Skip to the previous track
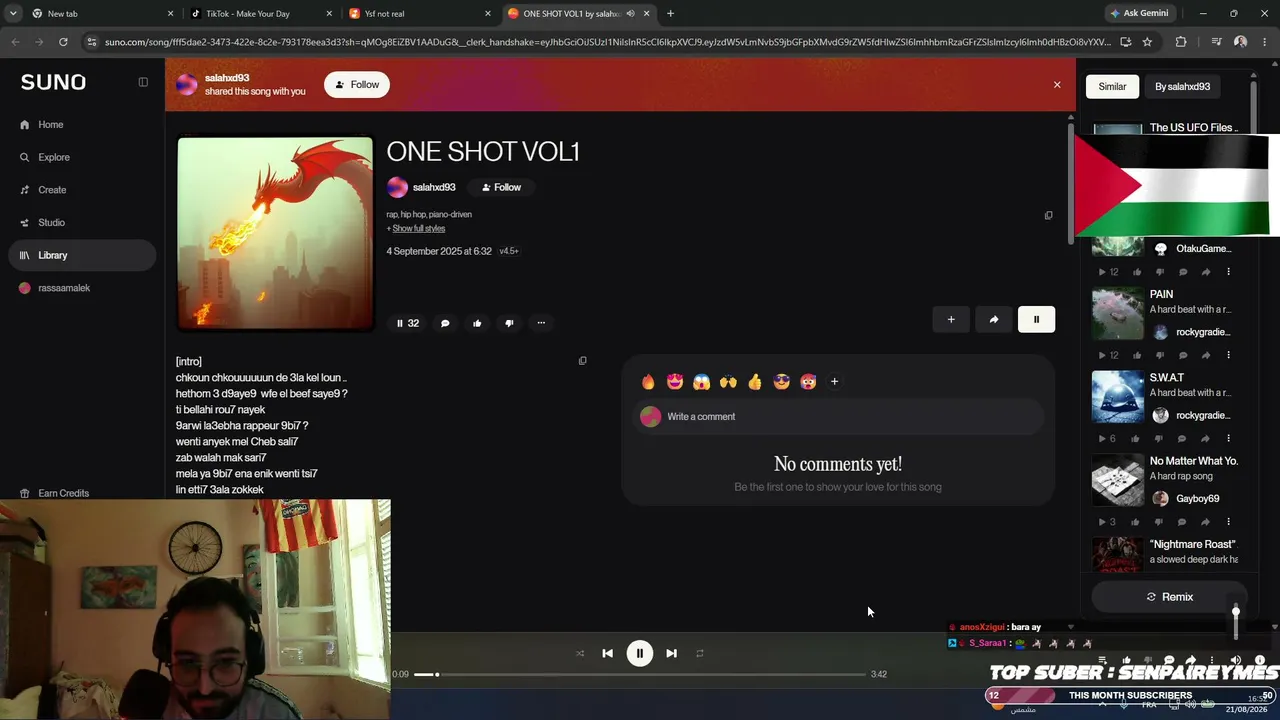This screenshot has height=720, width=1280. click(x=607, y=654)
